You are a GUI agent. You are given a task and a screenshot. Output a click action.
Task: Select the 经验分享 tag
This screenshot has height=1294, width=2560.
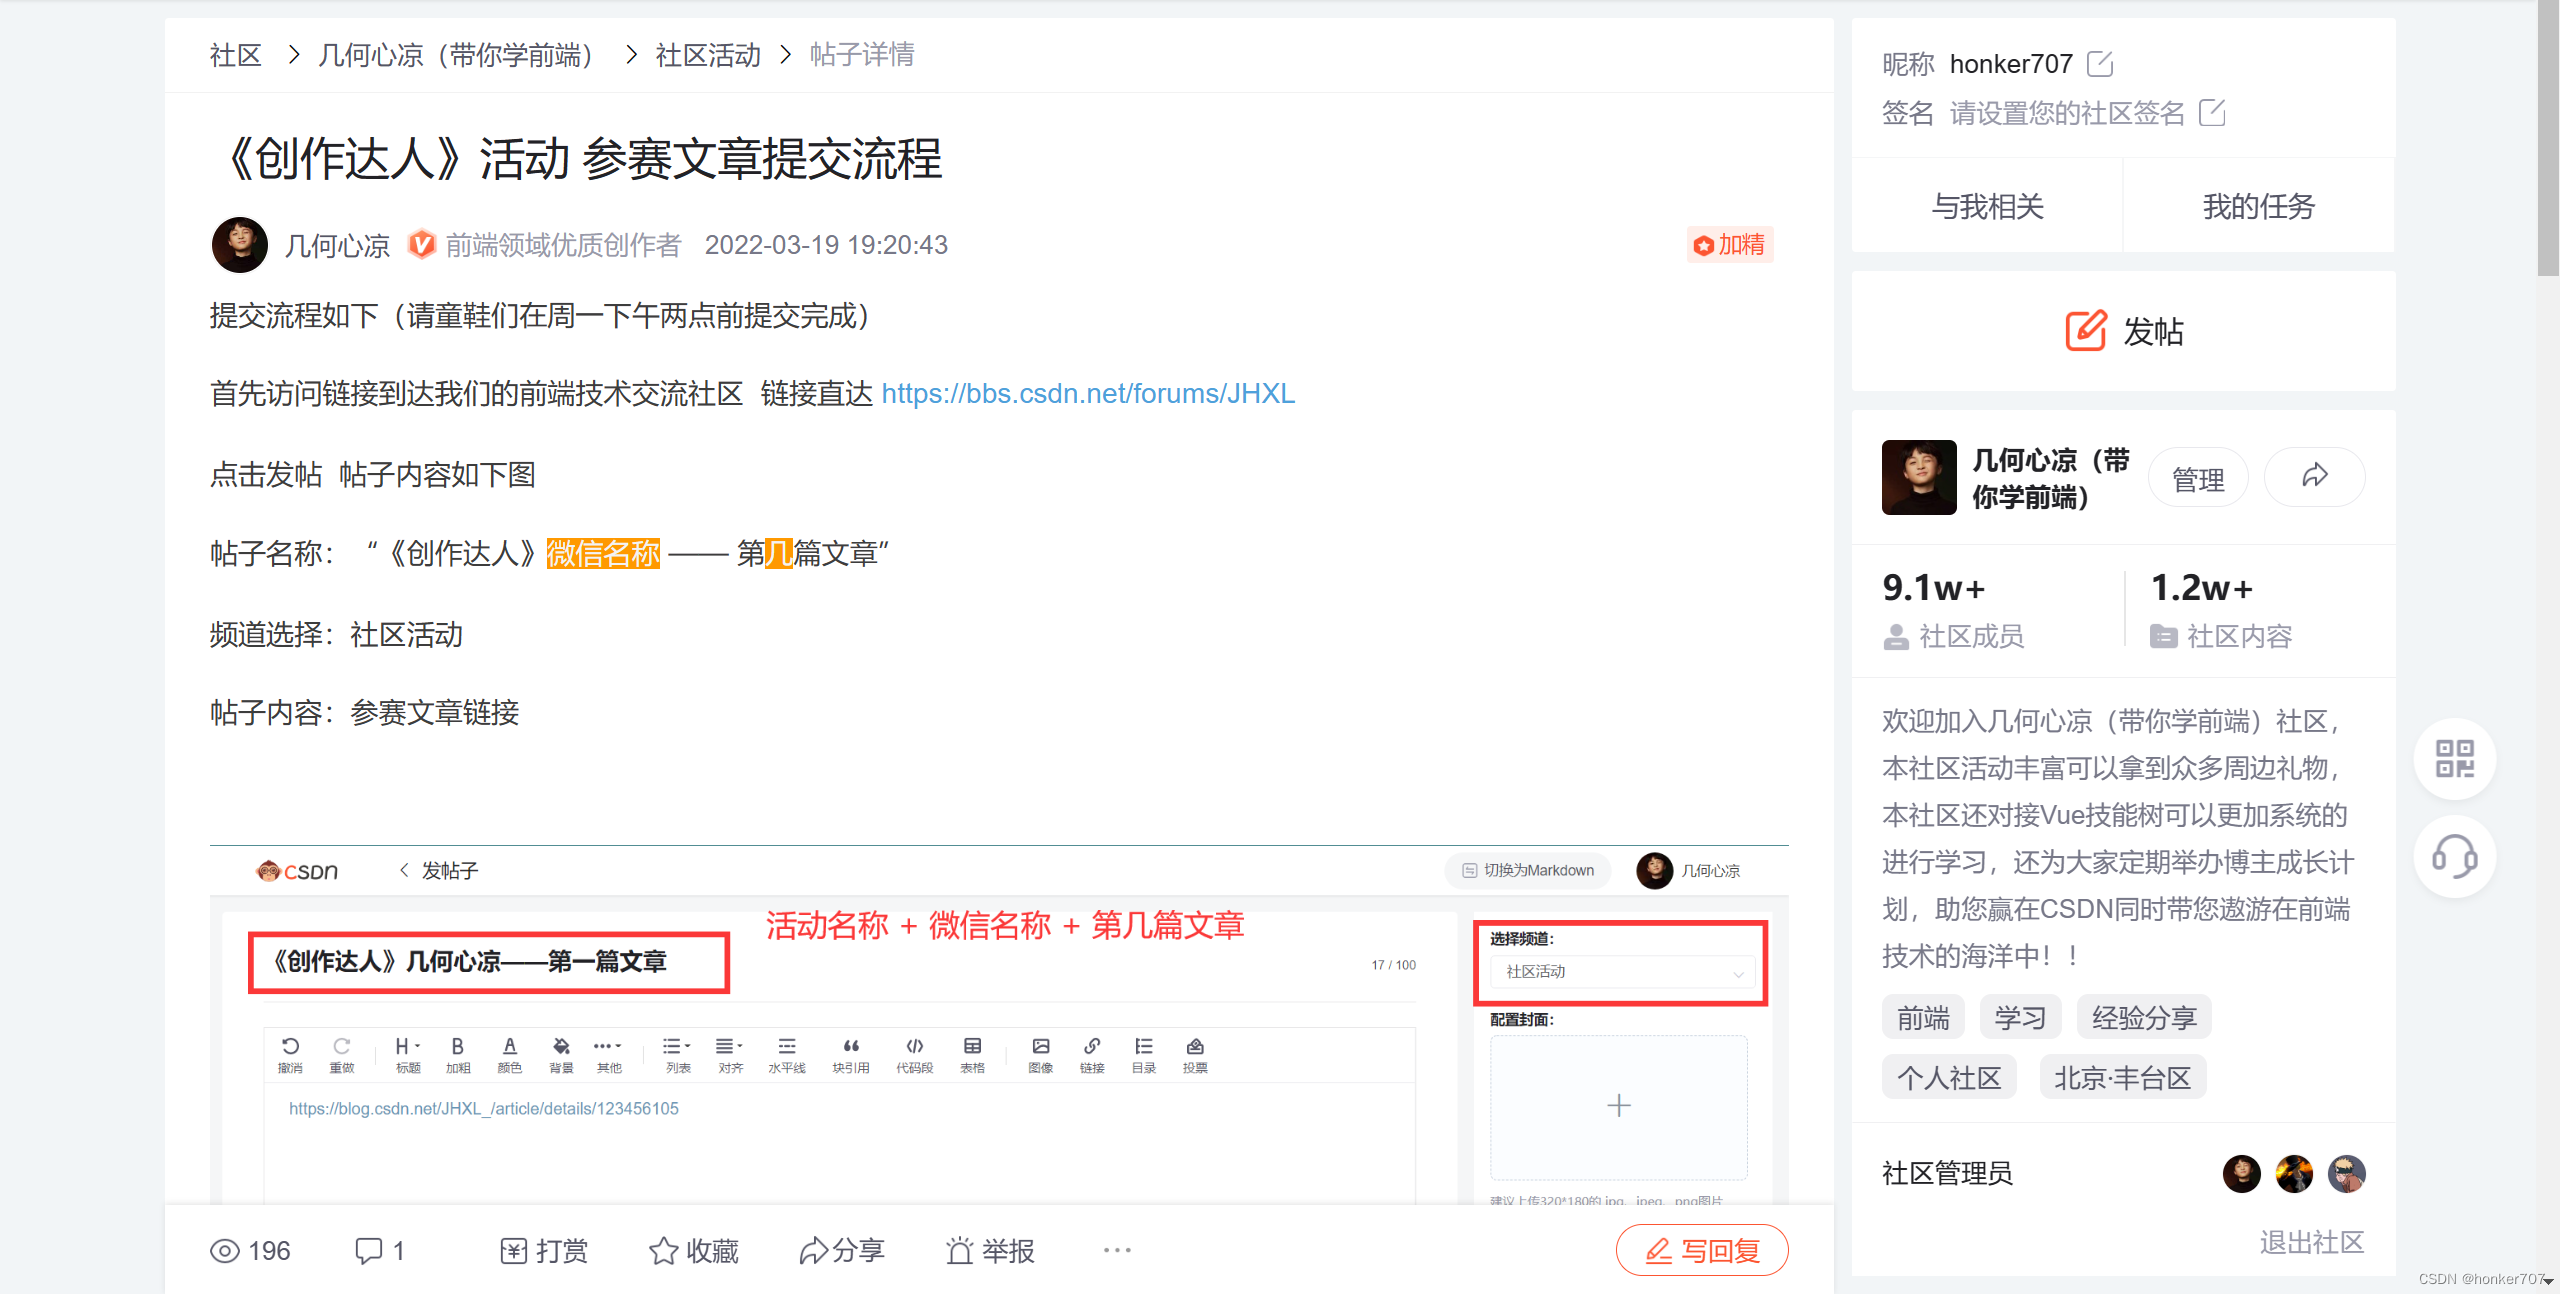(x=2143, y=1018)
